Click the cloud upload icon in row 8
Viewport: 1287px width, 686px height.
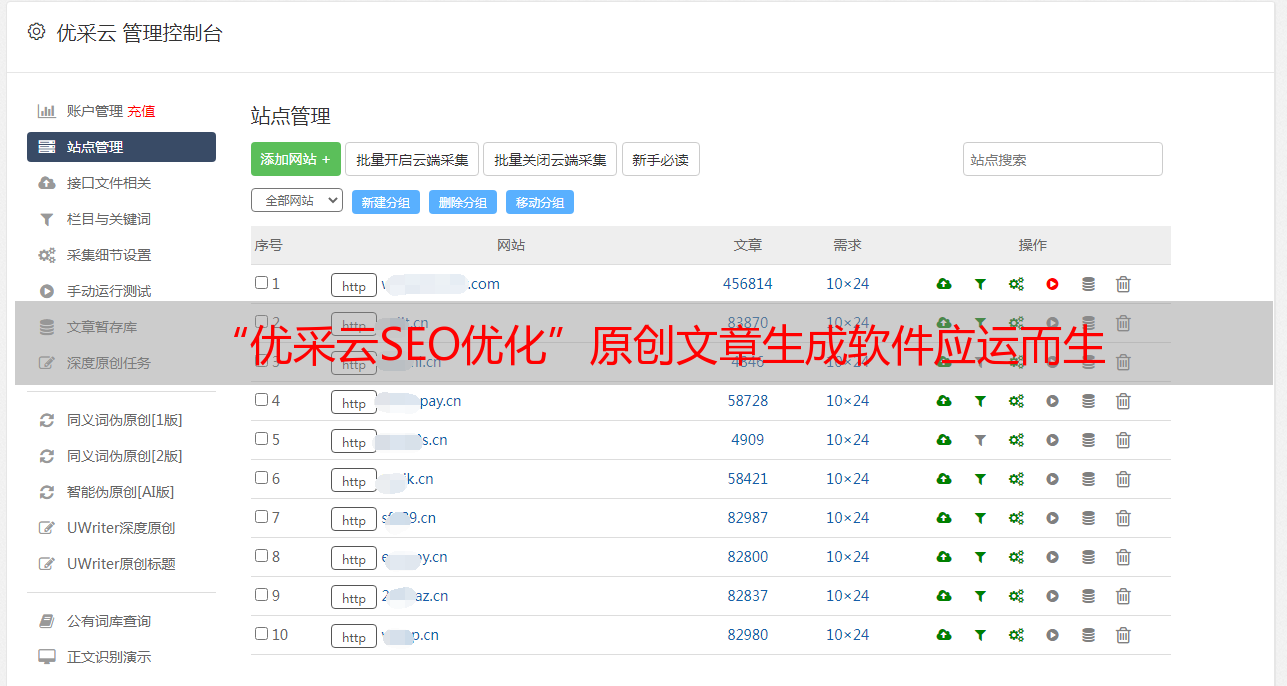tap(943, 557)
